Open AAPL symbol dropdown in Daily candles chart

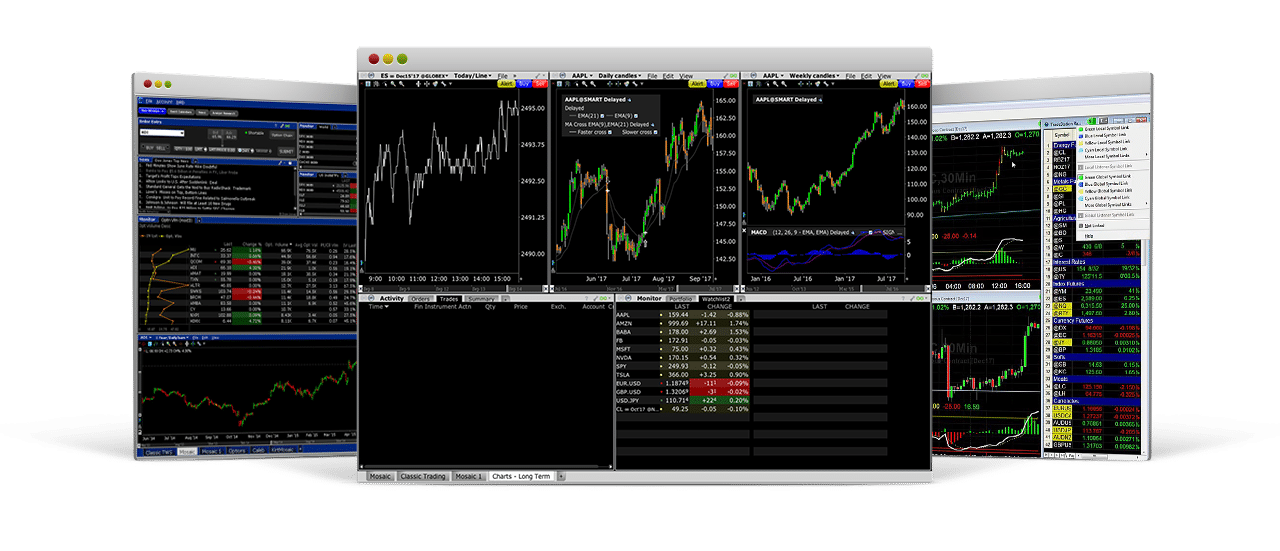pyautogui.click(x=580, y=75)
